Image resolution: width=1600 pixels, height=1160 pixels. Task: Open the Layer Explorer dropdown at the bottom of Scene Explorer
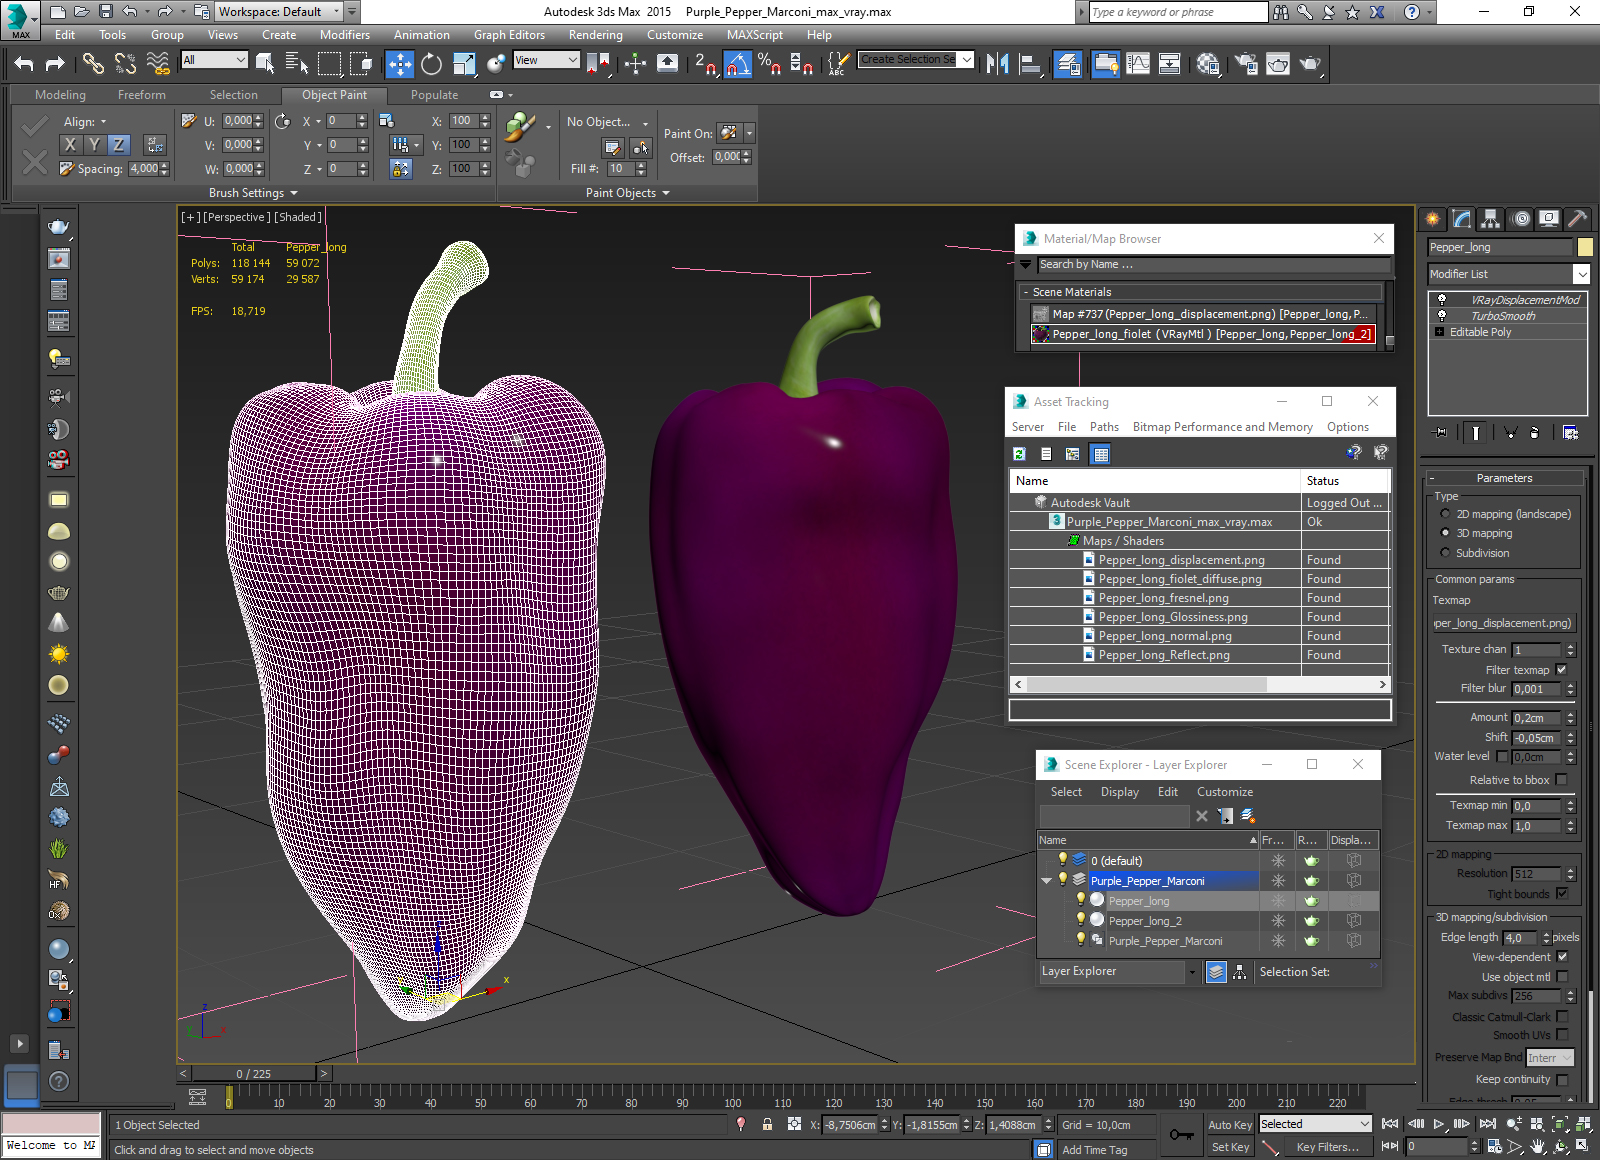tap(1192, 972)
